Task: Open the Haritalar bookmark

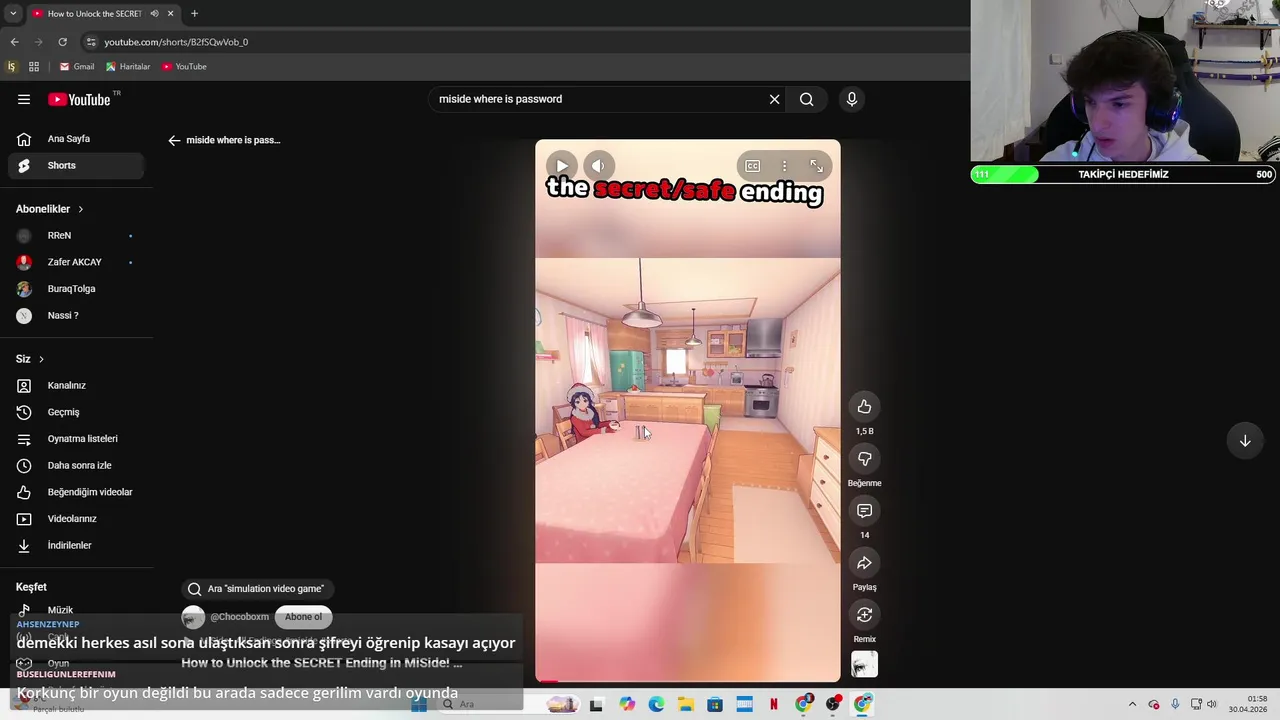Action: [x=128, y=67]
